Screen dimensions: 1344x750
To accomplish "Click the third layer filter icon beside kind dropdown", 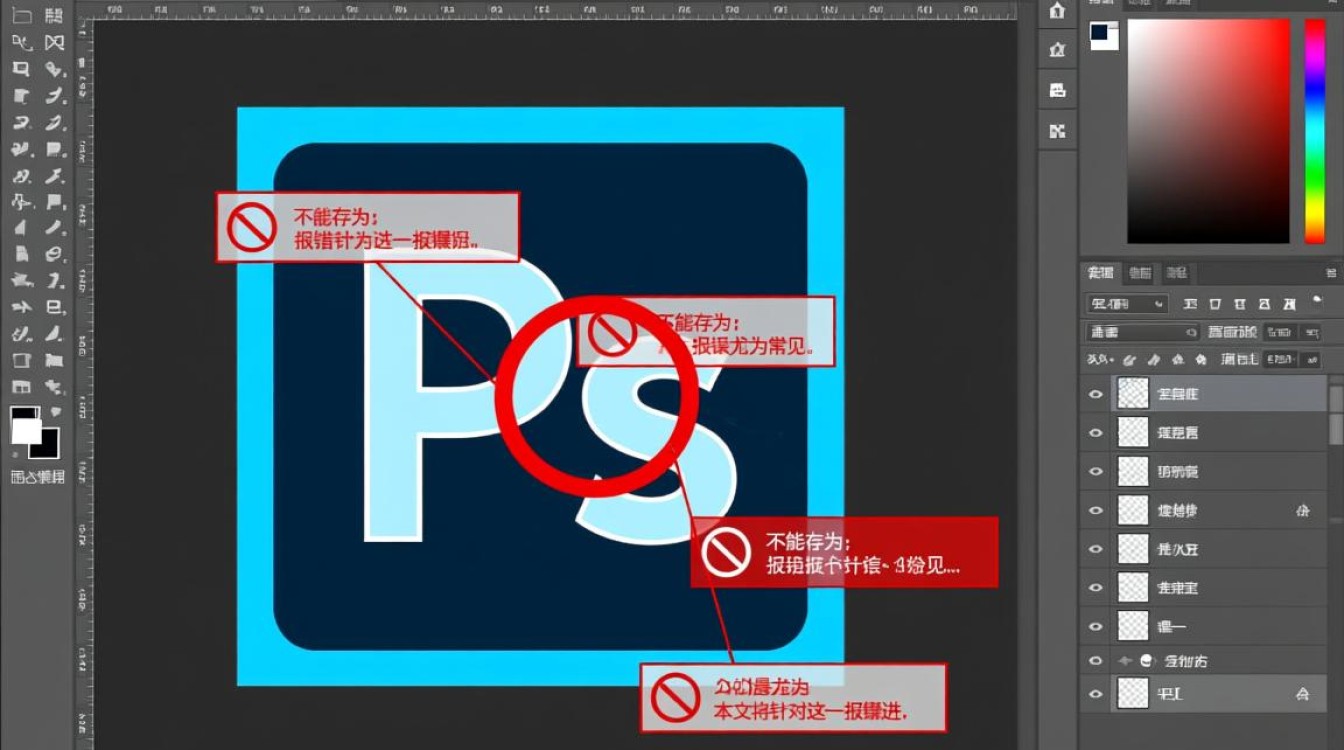I will click(x=1241, y=304).
